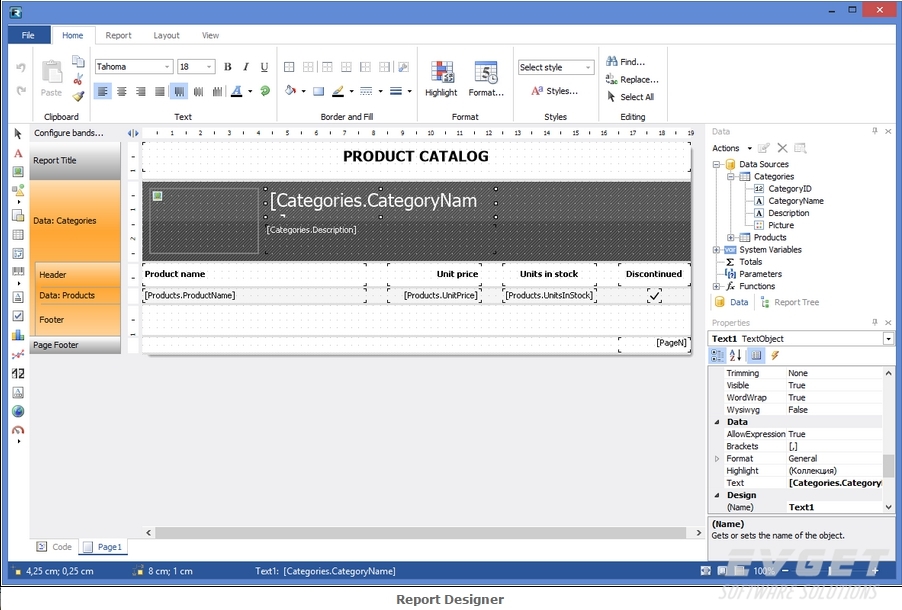
Task: Select the Digital signature '12' tool
Action: tap(18, 373)
